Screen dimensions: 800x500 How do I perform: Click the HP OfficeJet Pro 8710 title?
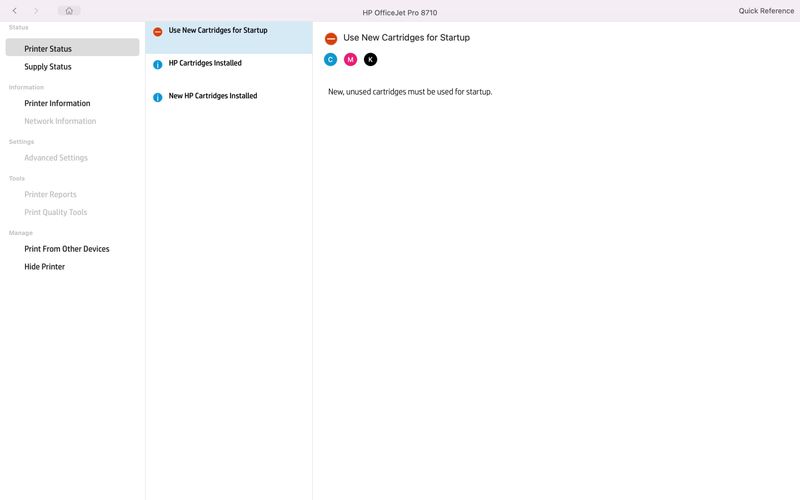point(400,13)
